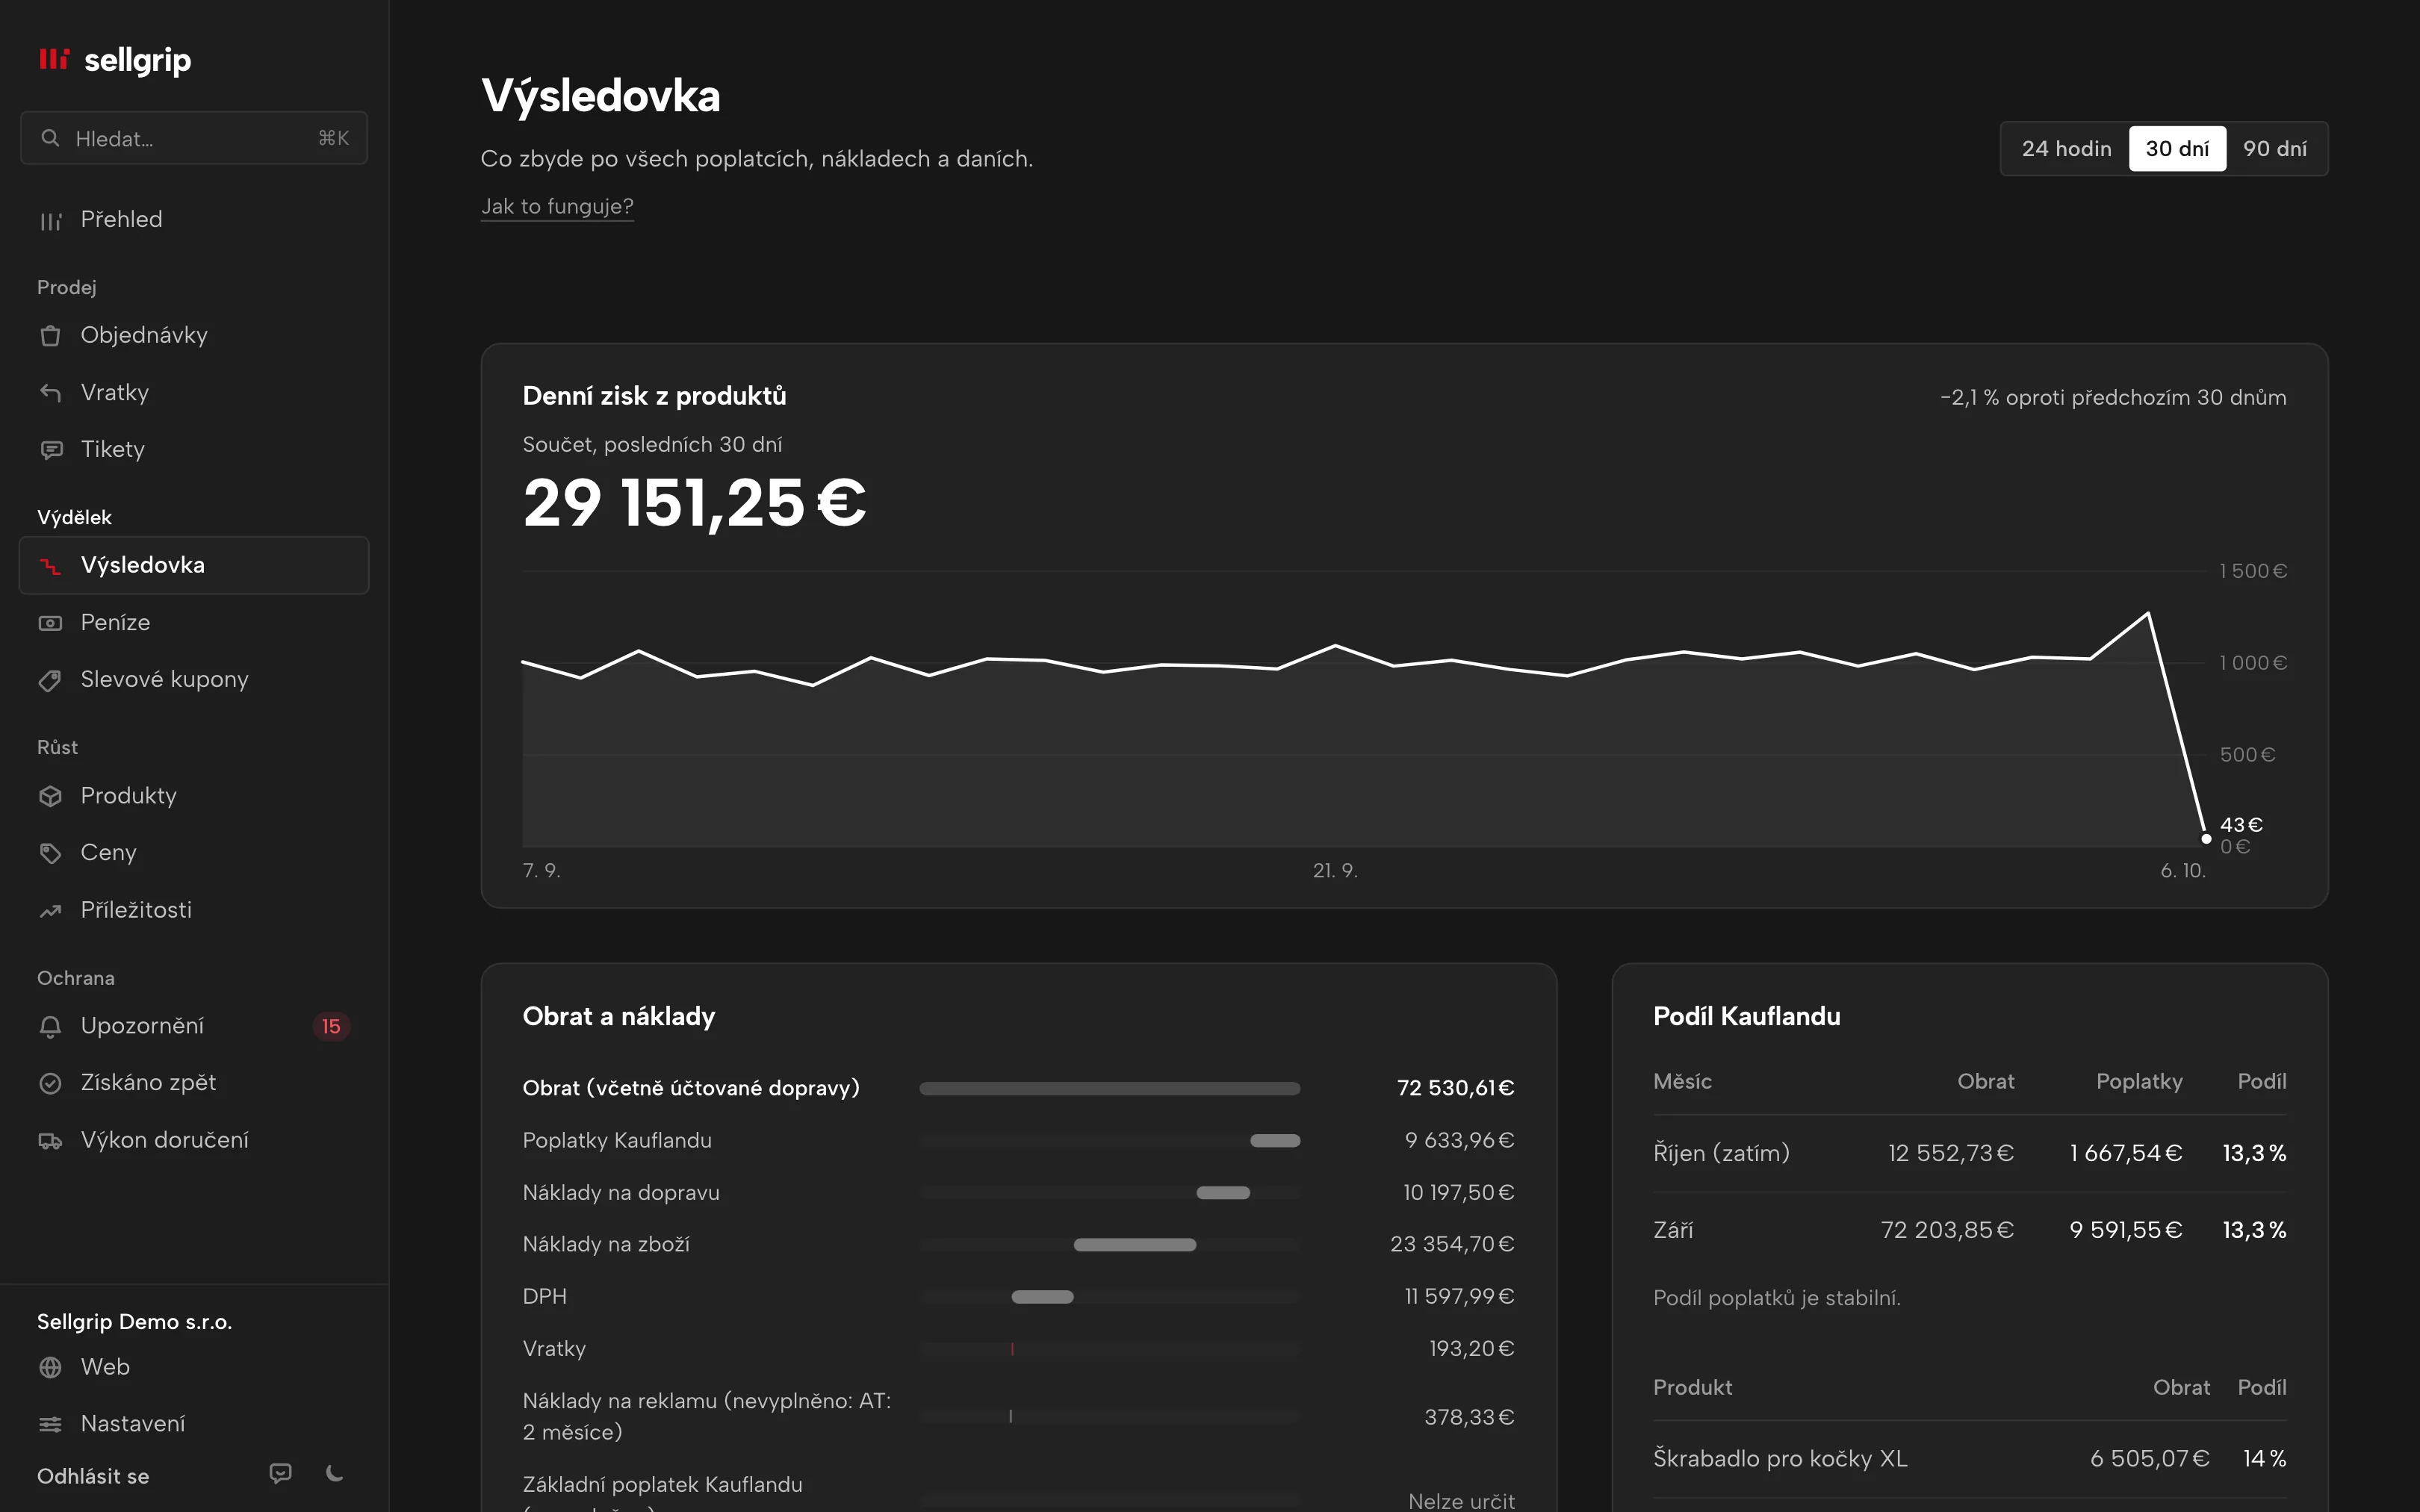This screenshot has height=1512, width=2420.
Task: Click the Škrabadlo pro kočky XL product
Action: tap(1780, 1459)
